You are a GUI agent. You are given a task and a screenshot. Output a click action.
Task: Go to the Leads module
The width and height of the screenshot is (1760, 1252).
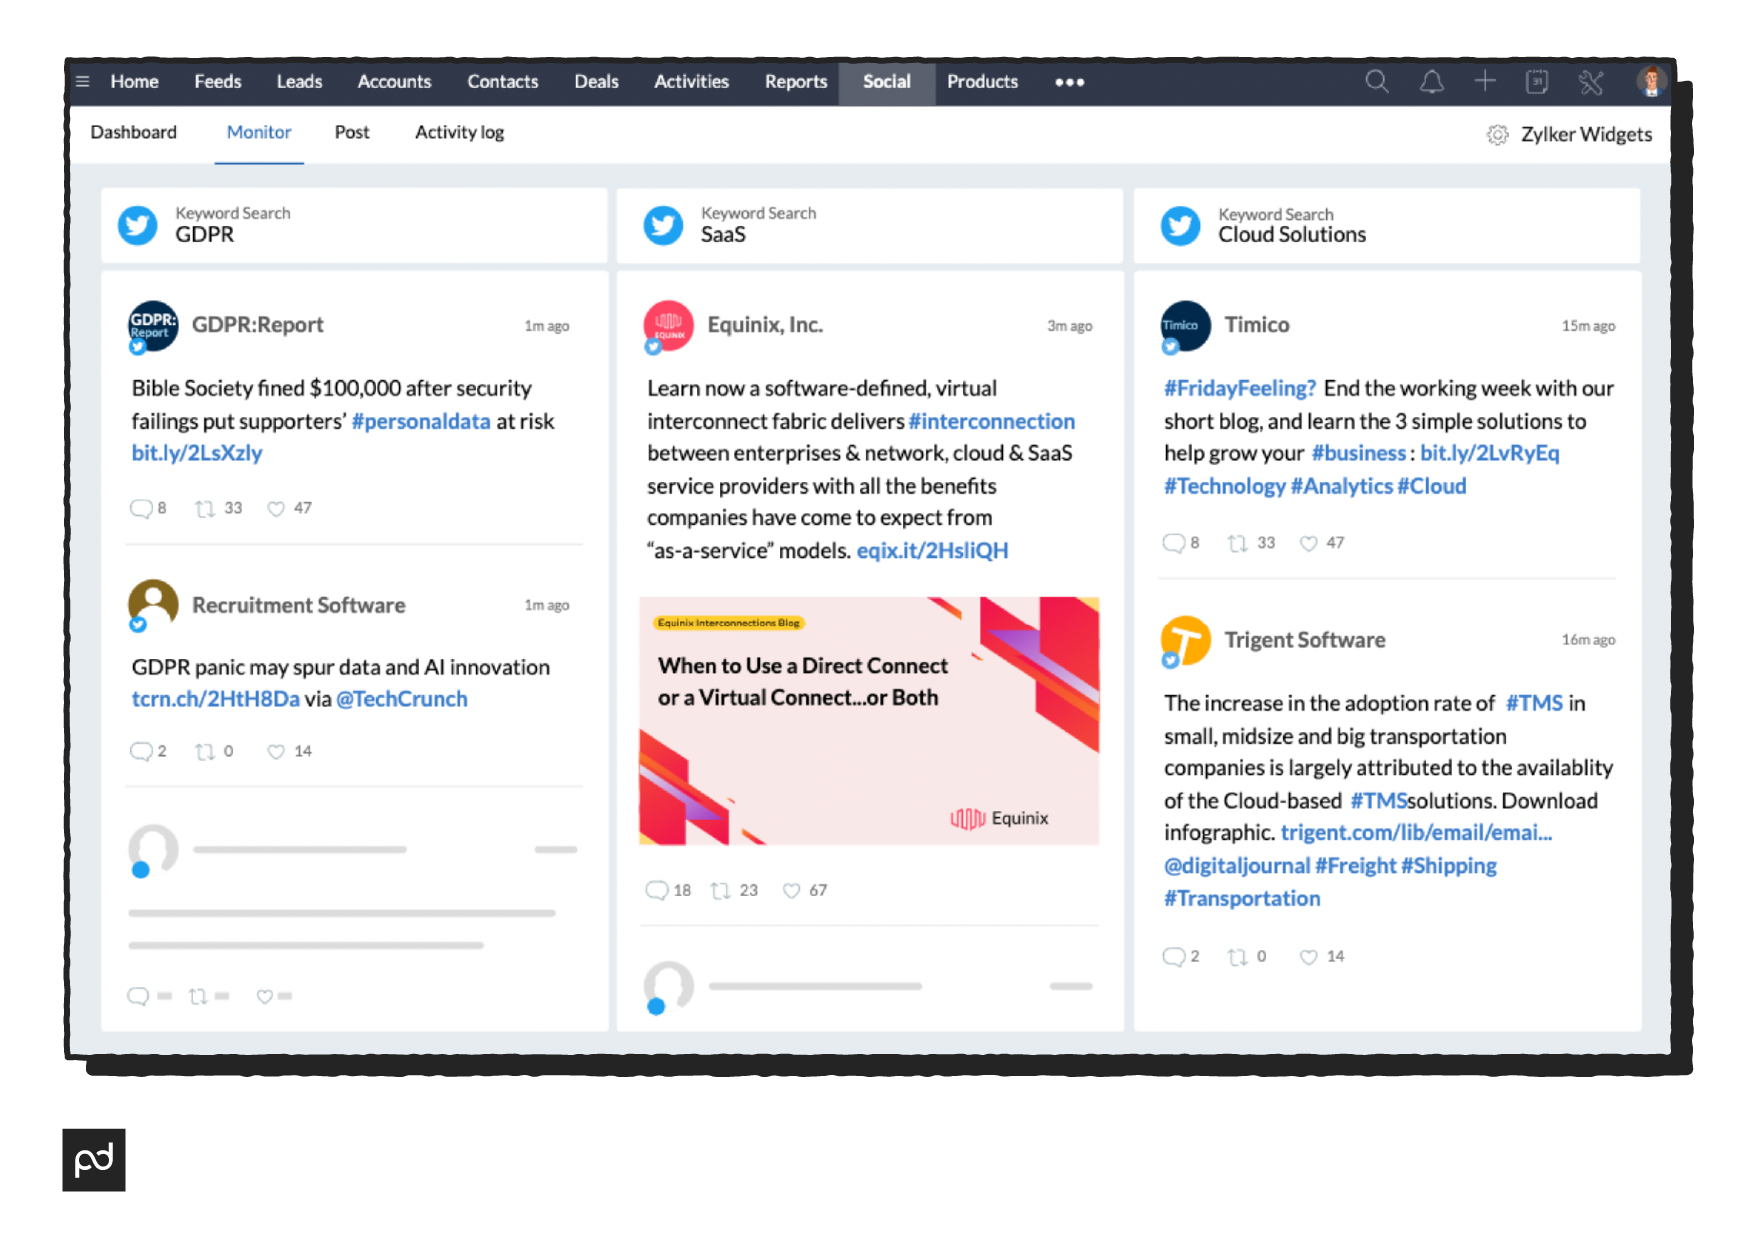click(300, 82)
